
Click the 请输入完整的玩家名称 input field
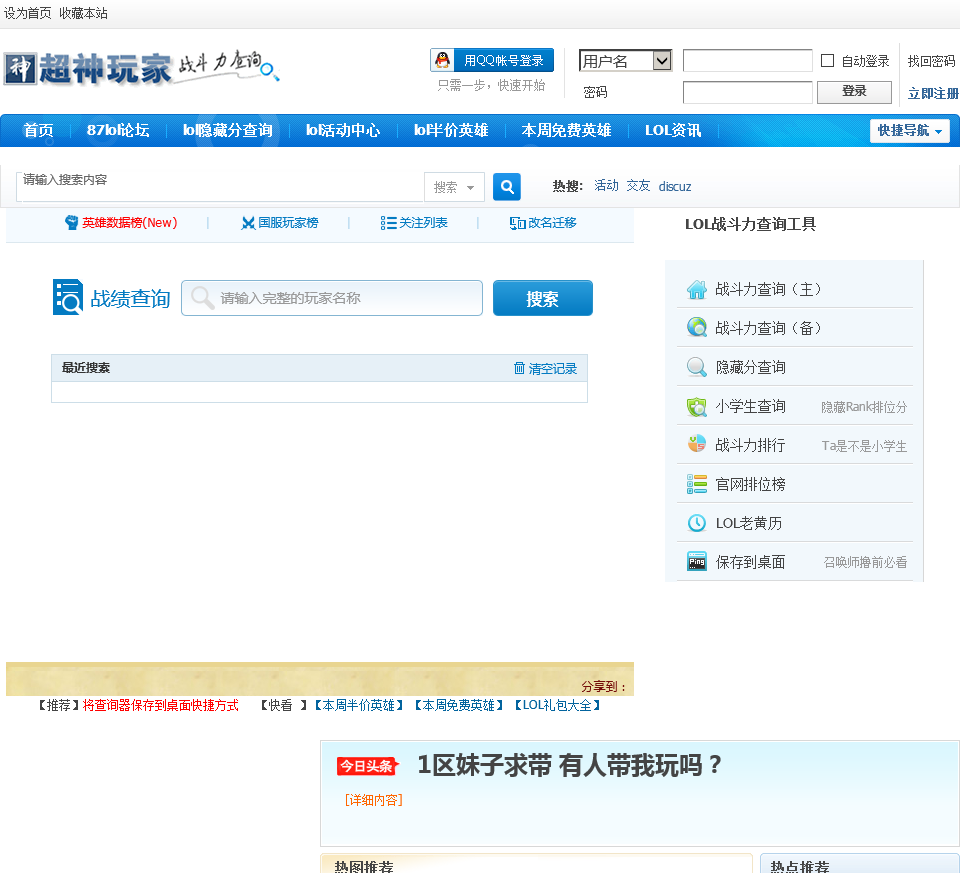pyautogui.click(x=332, y=298)
